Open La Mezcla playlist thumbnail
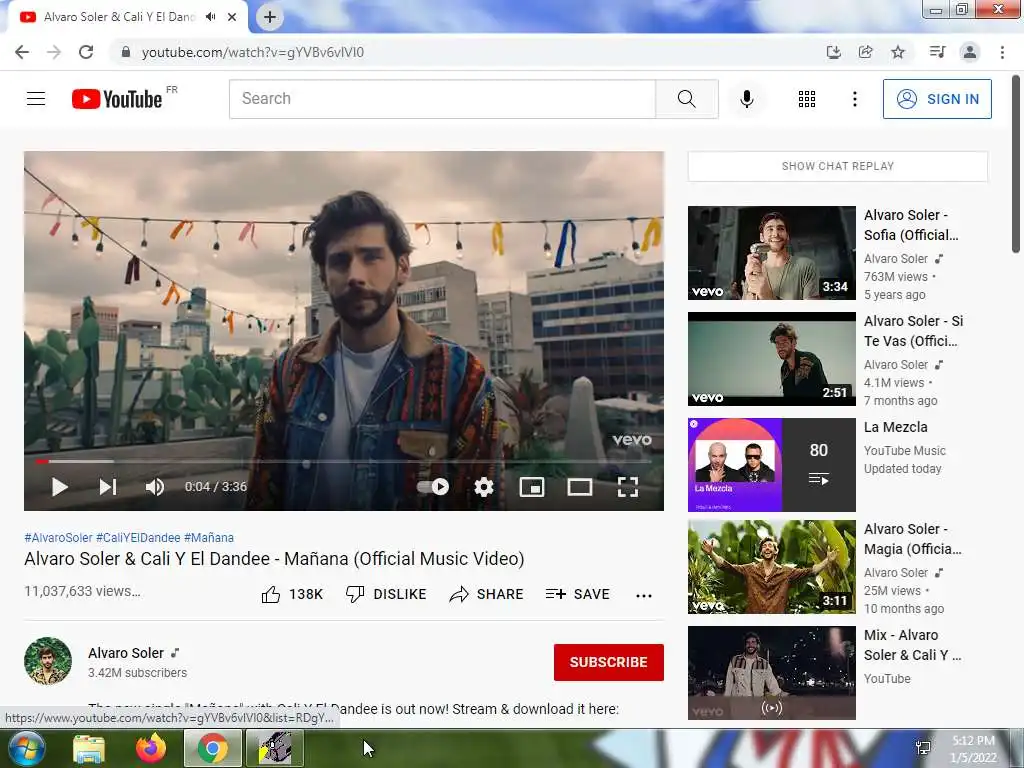The image size is (1024, 768). [x=771, y=464]
